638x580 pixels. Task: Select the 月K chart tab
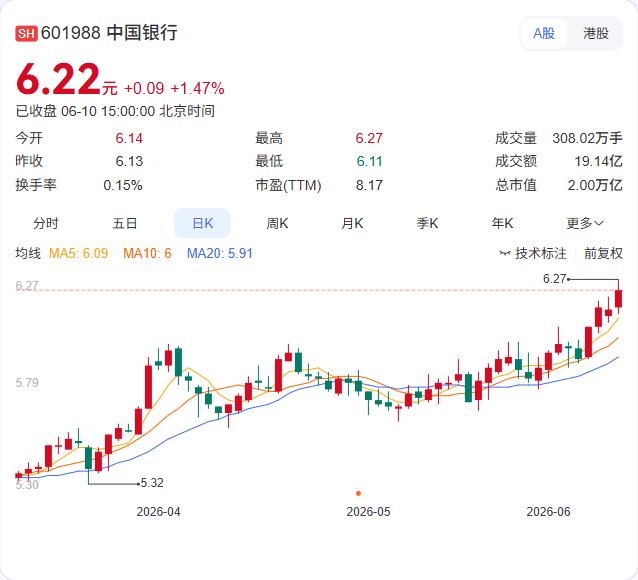tap(352, 223)
